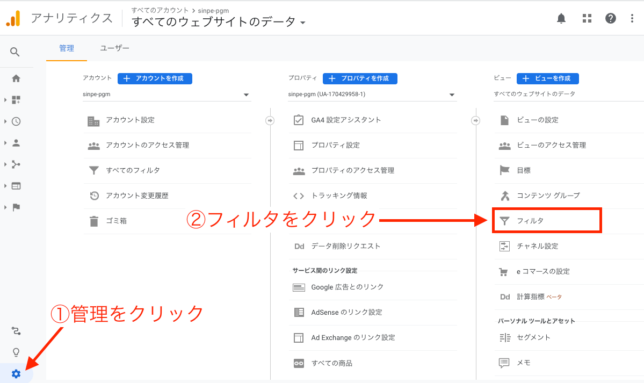Open フィルタ in the view column
644x383 pixels.
pyautogui.click(x=547, y=221)
